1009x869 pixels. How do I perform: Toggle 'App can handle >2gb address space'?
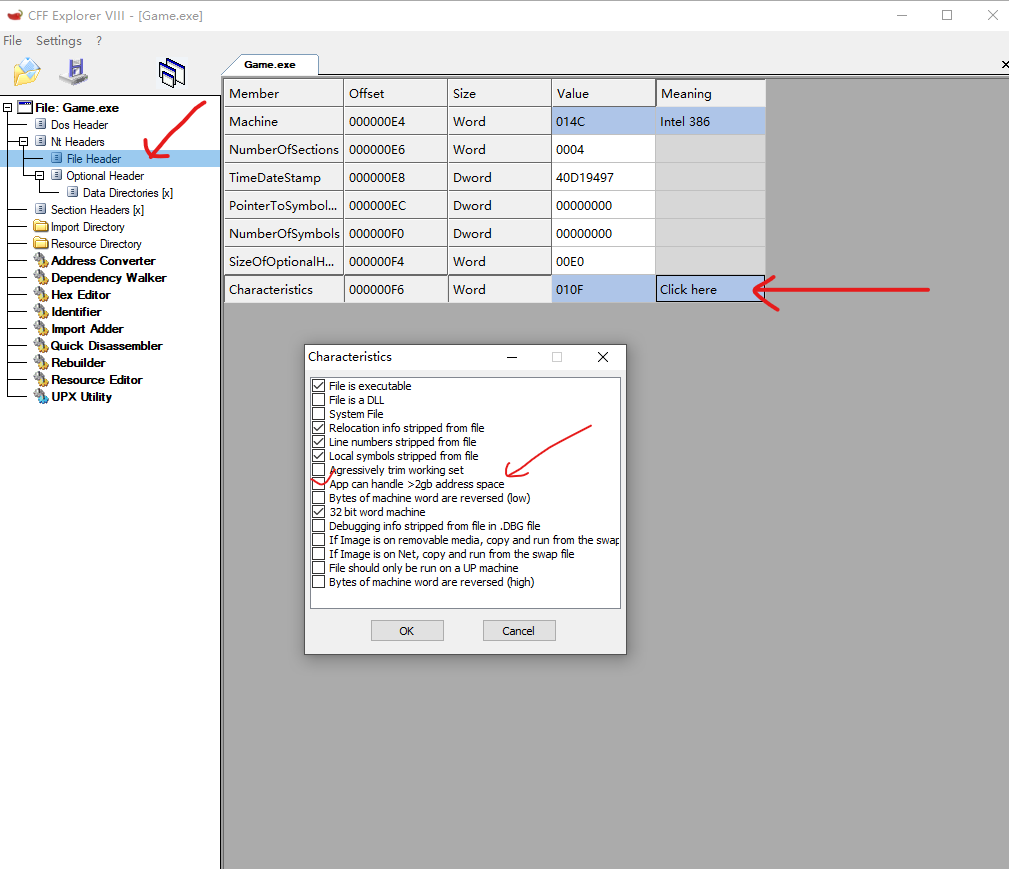click(319, 484)
